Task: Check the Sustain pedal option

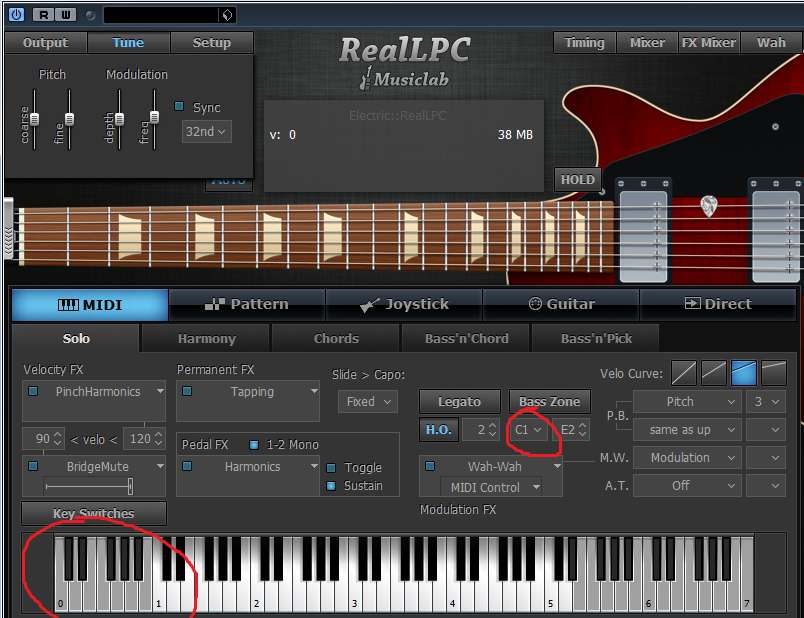Action: 331,486
